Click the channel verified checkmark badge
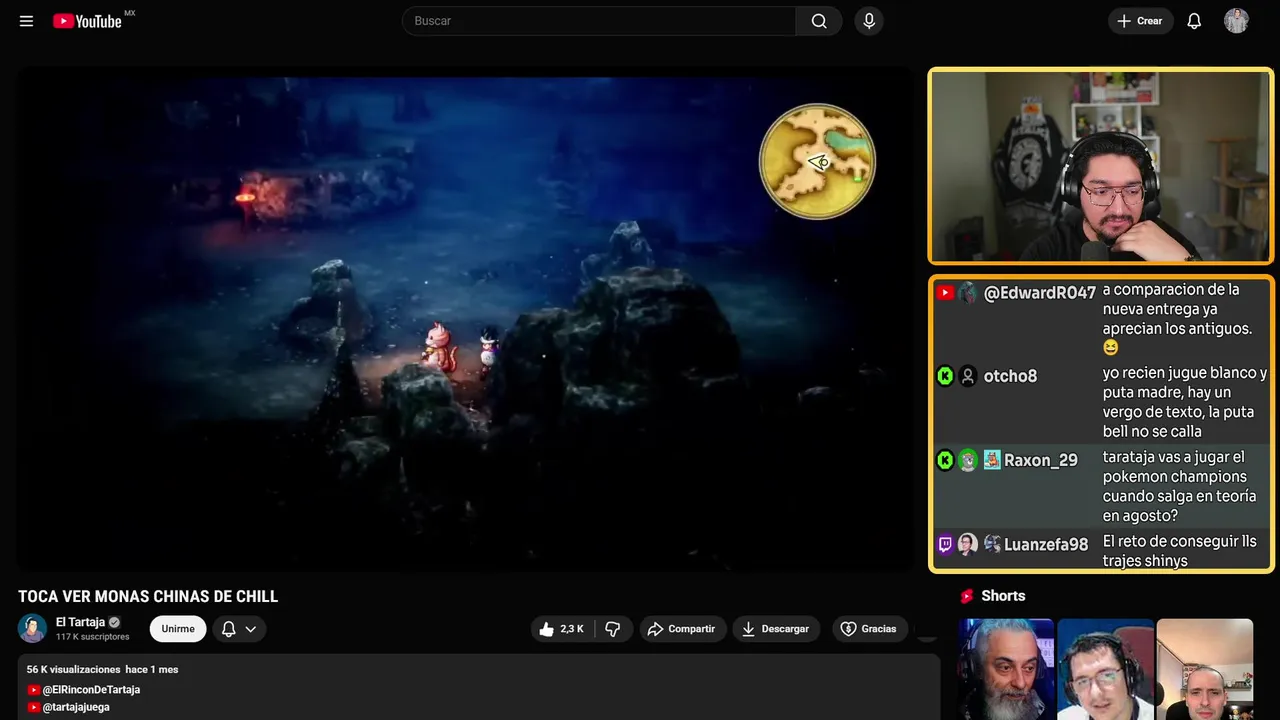 (114, 622)
